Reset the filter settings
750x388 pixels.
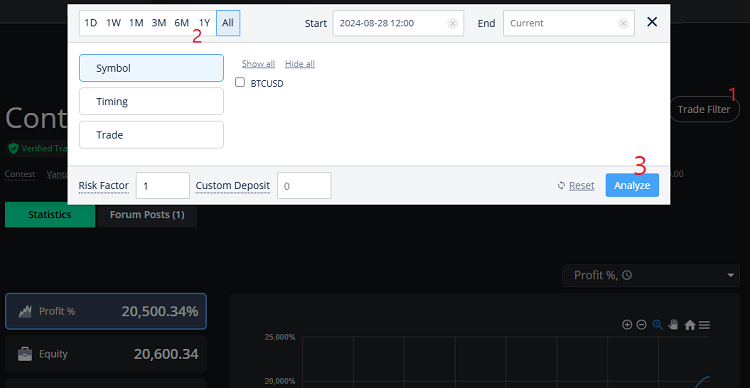click(x=576, y=186)
